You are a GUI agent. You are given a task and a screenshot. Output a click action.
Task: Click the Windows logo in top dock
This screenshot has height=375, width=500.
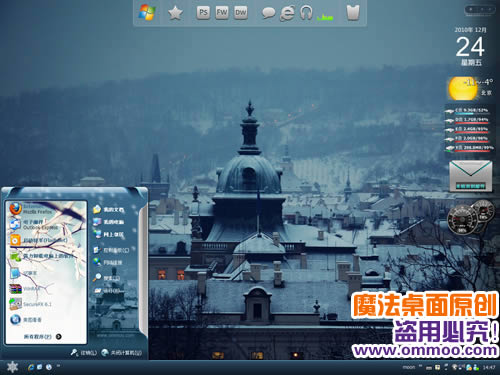(147, 13)
